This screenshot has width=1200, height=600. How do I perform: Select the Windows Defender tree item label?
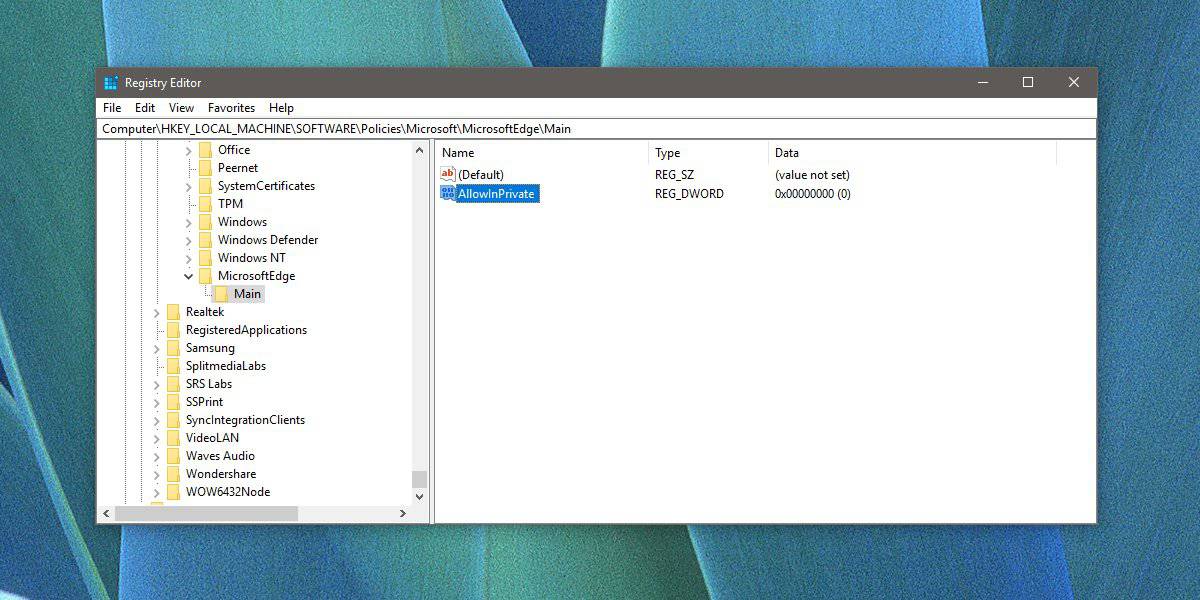268,240
